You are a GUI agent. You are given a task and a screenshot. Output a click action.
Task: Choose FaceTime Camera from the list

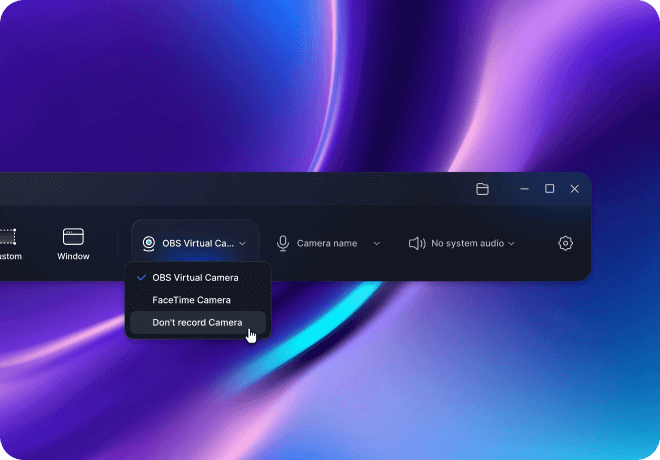[191, 300]
